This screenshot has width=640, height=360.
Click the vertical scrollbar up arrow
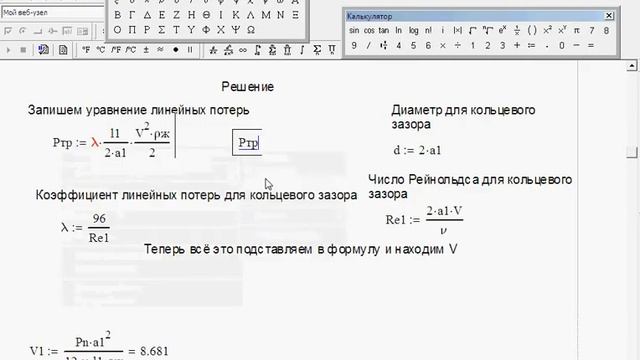pyautogui.click(x=632, y=65)
